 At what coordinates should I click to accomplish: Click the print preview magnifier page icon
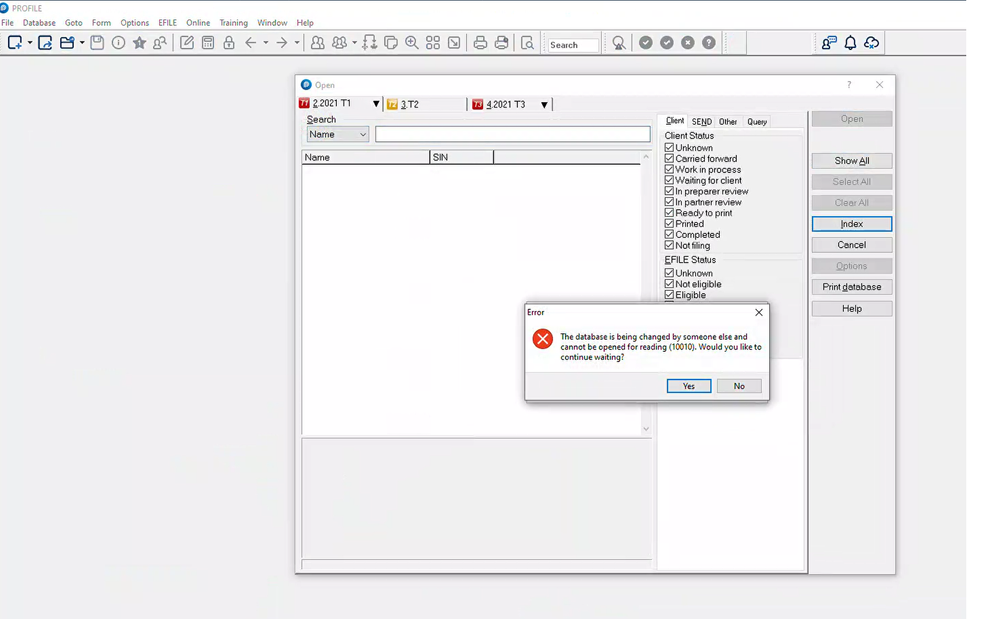pyautogui.click(x=528, y=43)
